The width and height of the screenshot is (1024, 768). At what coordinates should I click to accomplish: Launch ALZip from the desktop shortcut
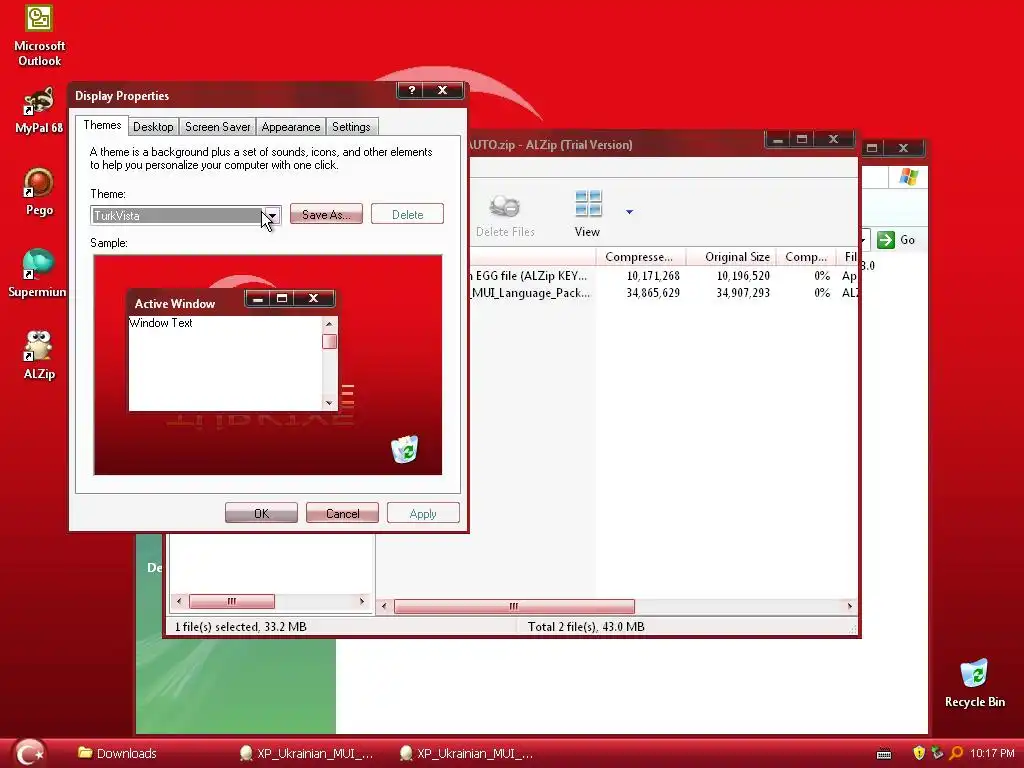(x=39, y=355)
